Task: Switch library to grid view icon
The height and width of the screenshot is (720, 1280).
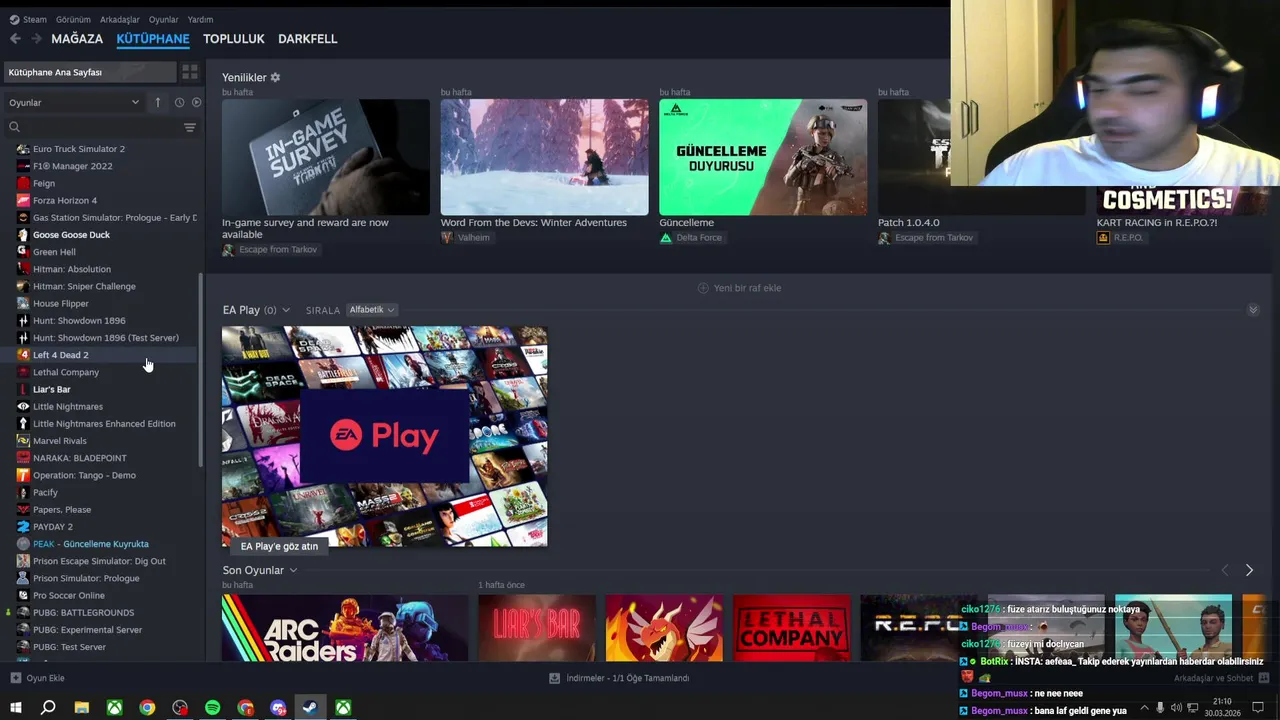Action: coord(189,72)
